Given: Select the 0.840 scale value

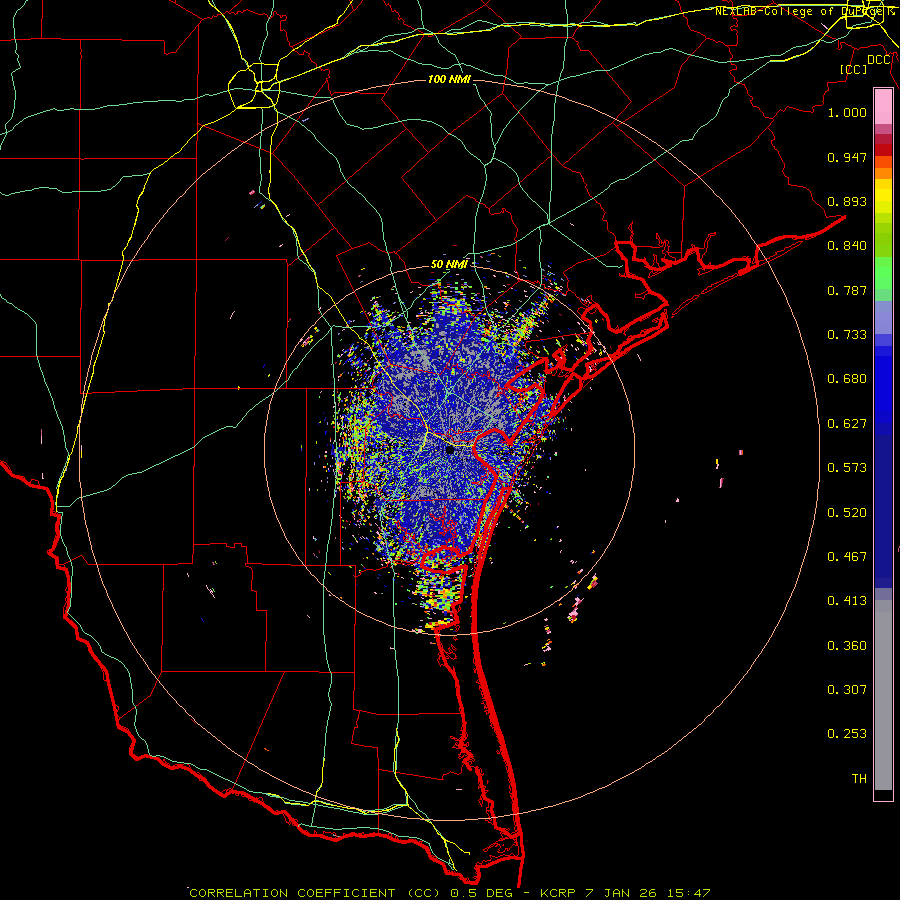Looking at the screenshot, I should (847, 246).
